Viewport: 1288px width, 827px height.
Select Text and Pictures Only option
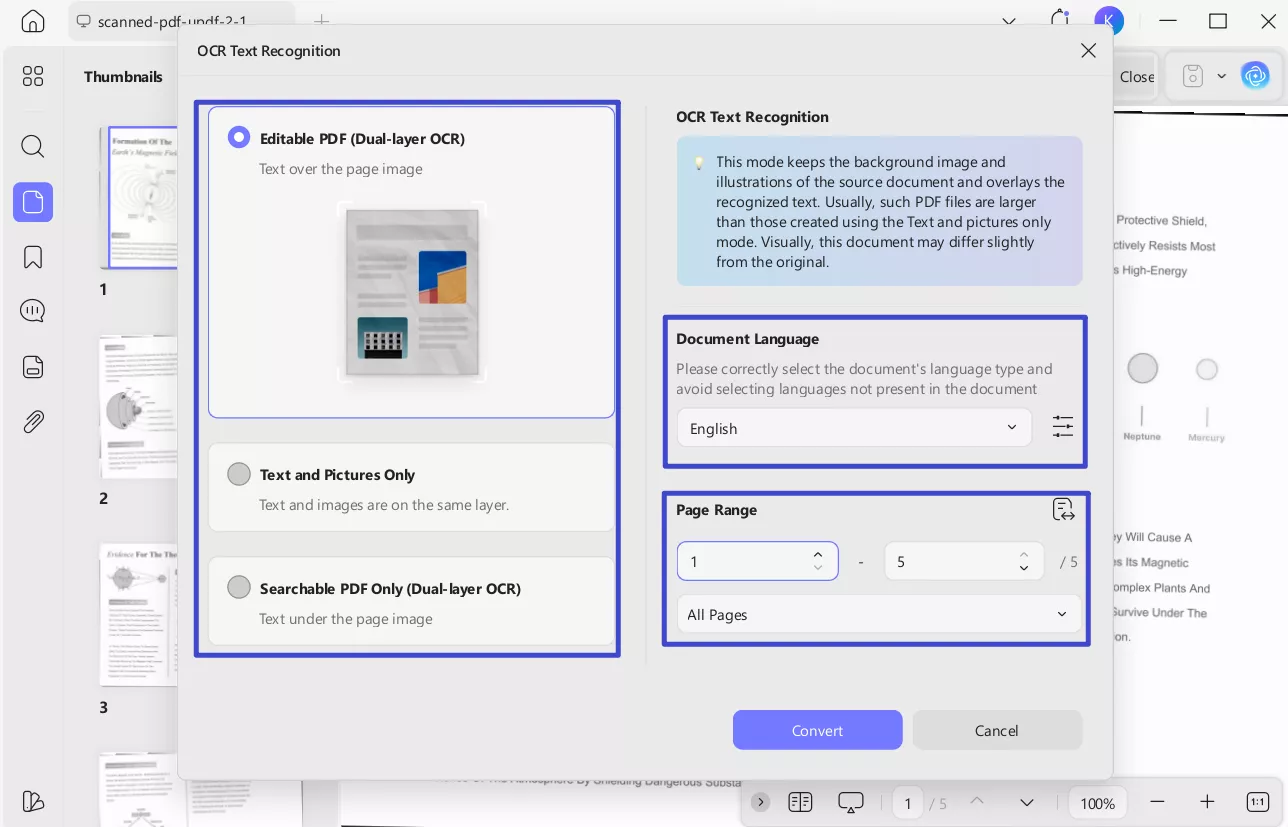coord(239,474)
